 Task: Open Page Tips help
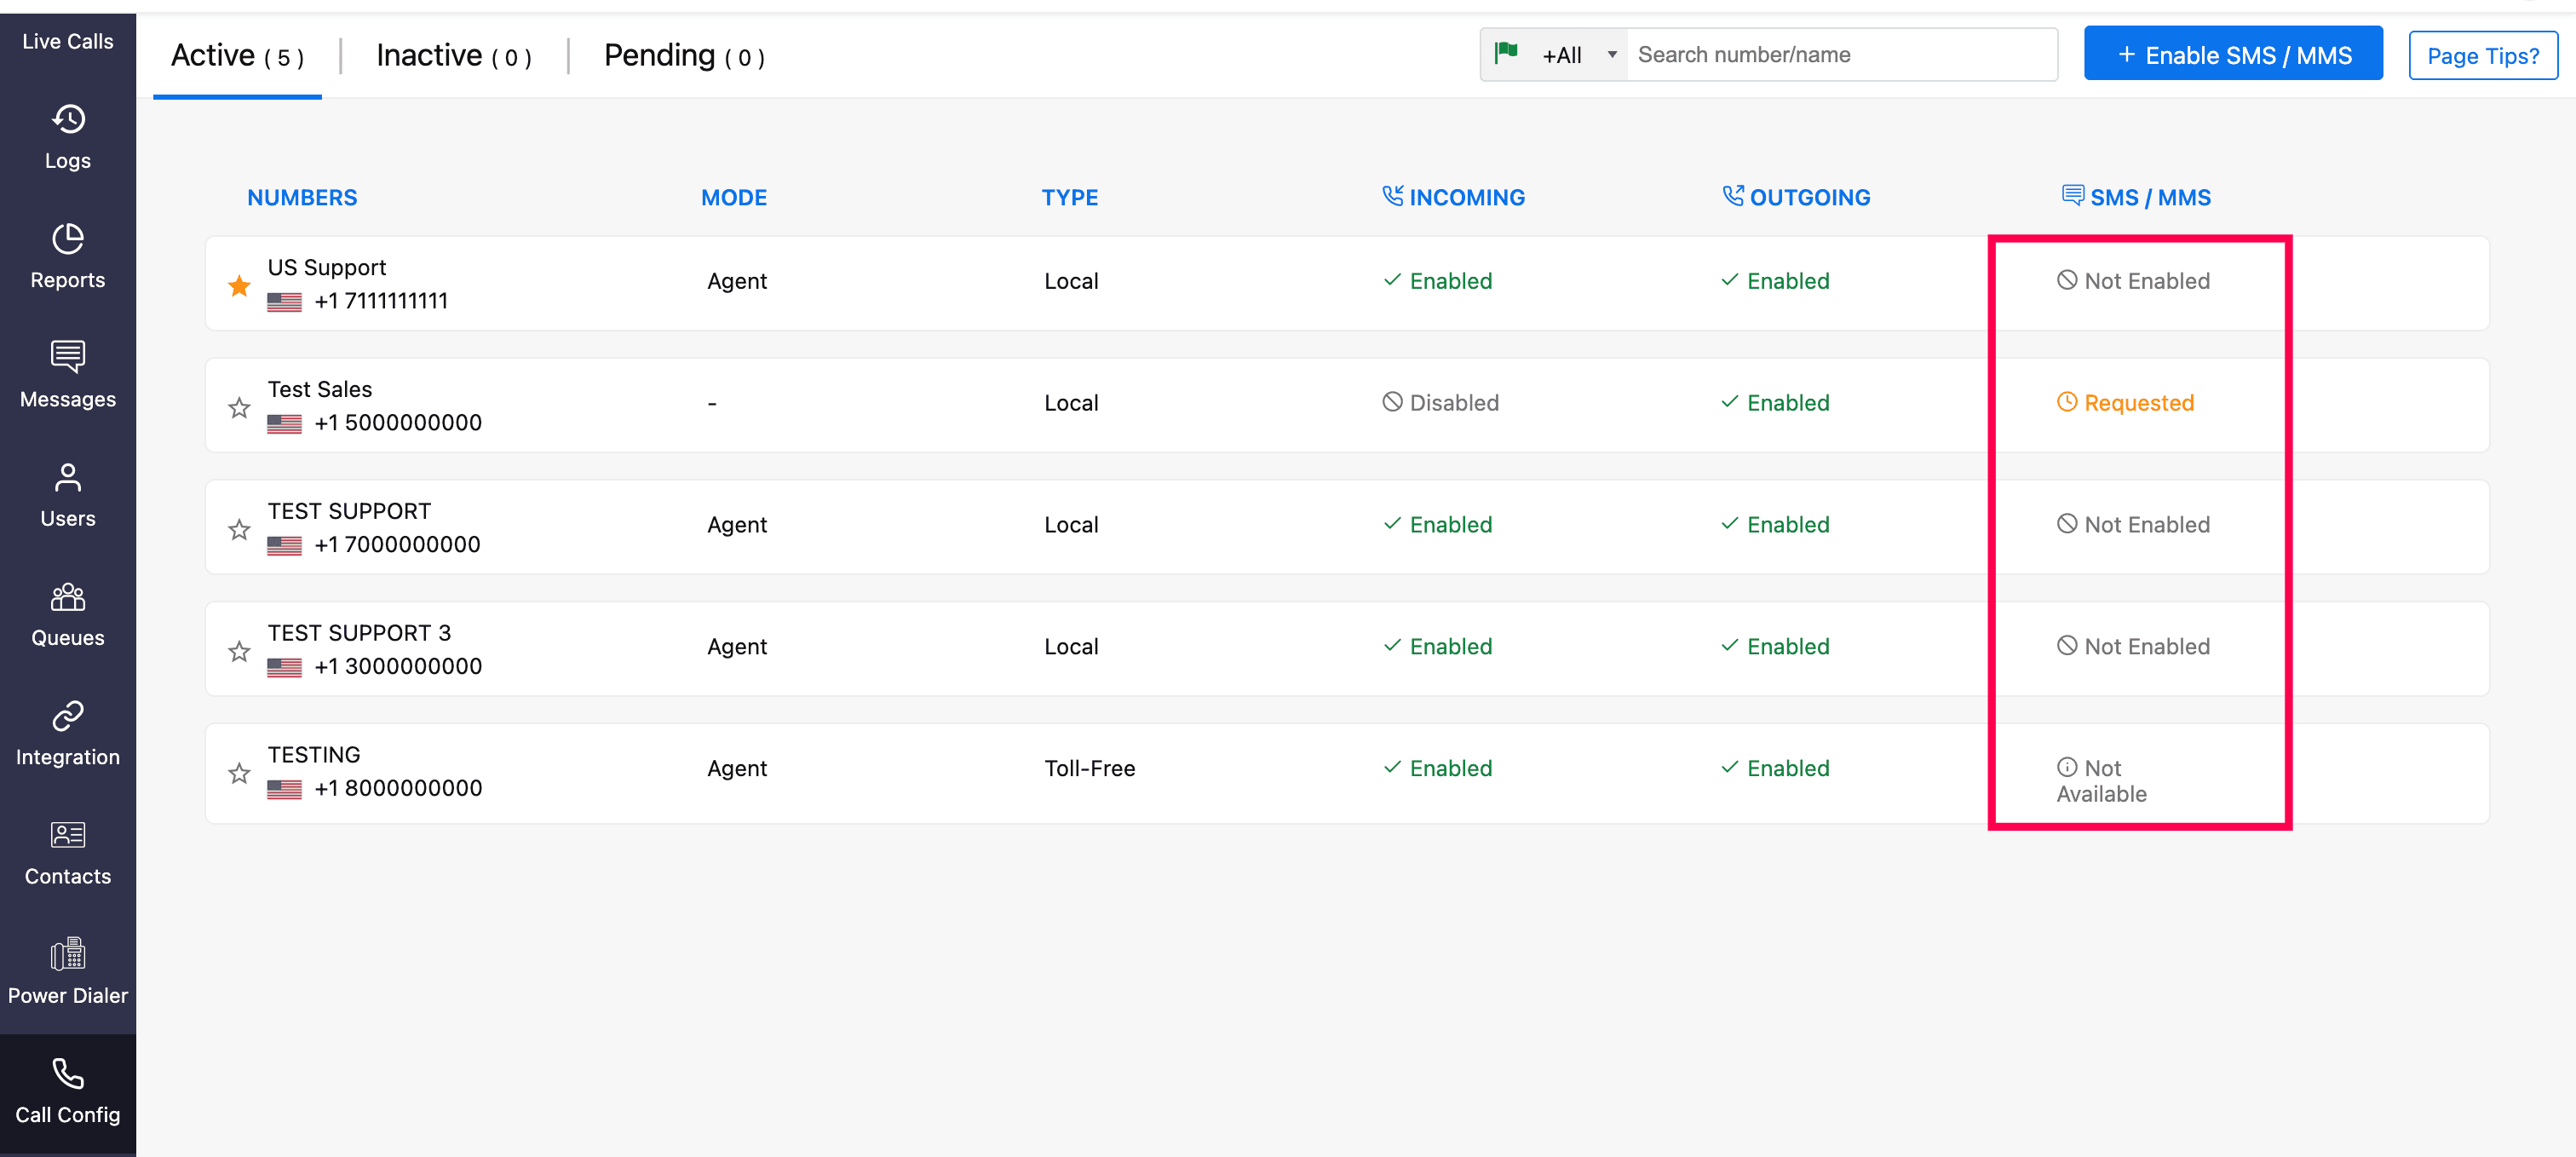point(2483,55)
